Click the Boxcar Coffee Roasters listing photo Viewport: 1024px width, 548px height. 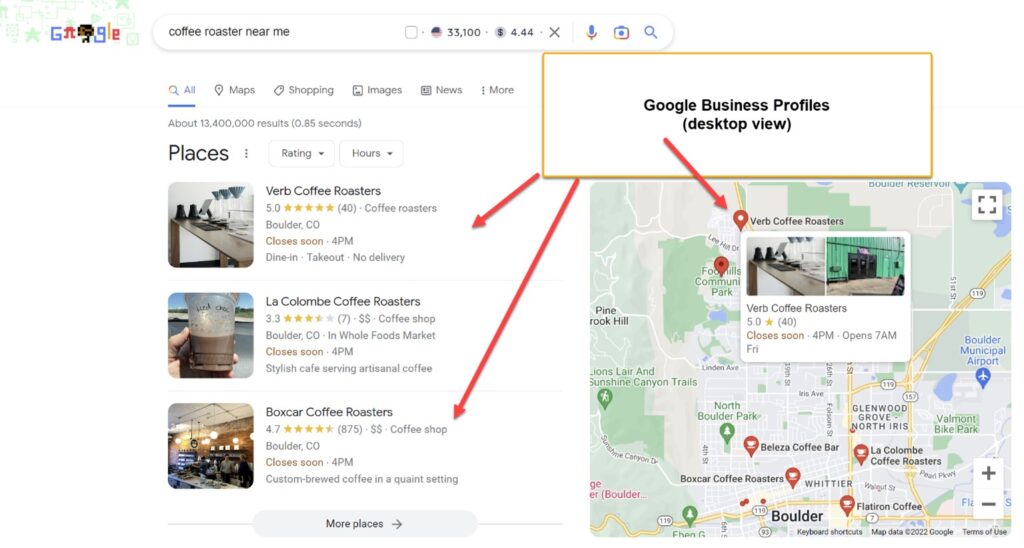tap(210, 445)
